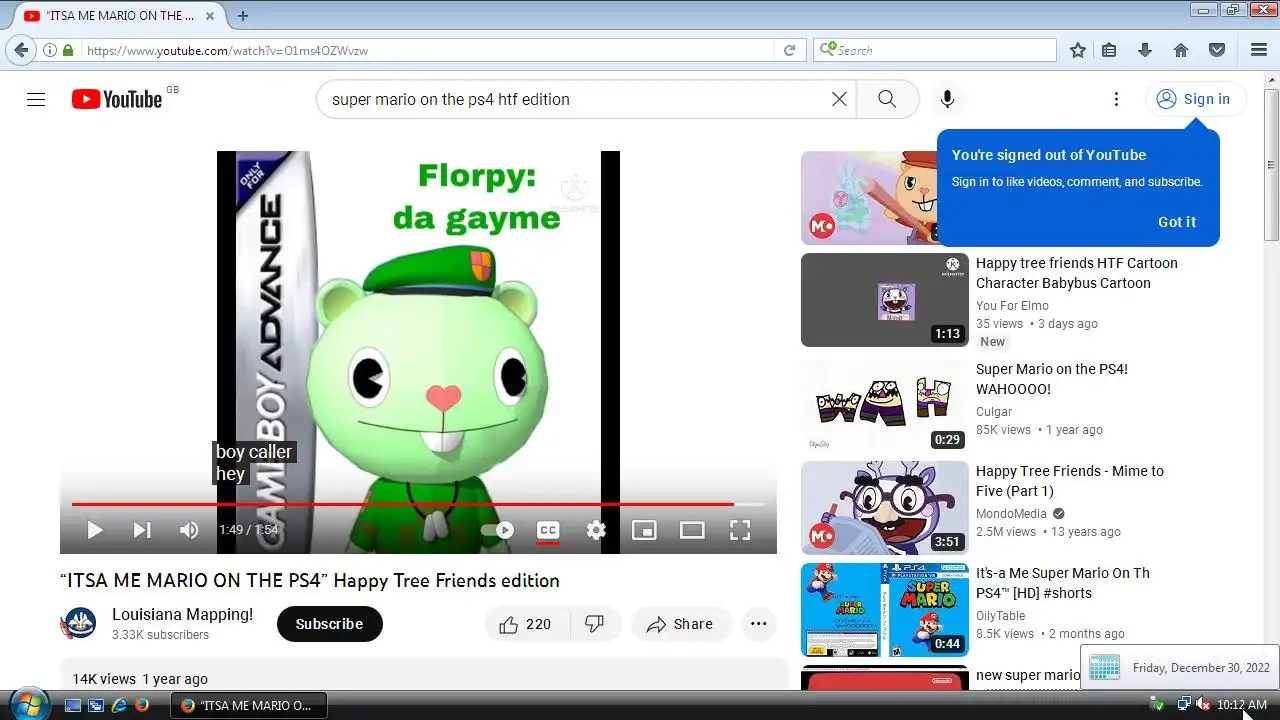Click the You For Elmo channel name
Screen dimensions: 1280x720
click(x=1012, y=306)
